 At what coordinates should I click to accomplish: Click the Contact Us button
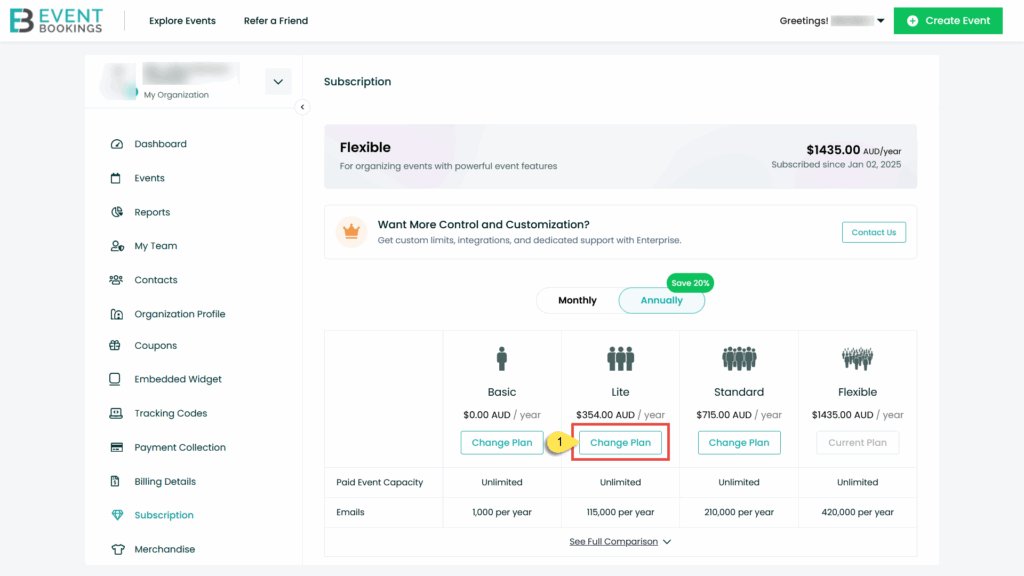tap(873, 232)
